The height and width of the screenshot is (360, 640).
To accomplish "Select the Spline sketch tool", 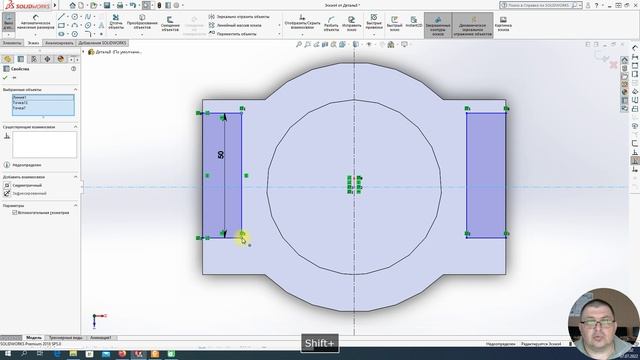I will pyautogui.click(x=88, y=17).
